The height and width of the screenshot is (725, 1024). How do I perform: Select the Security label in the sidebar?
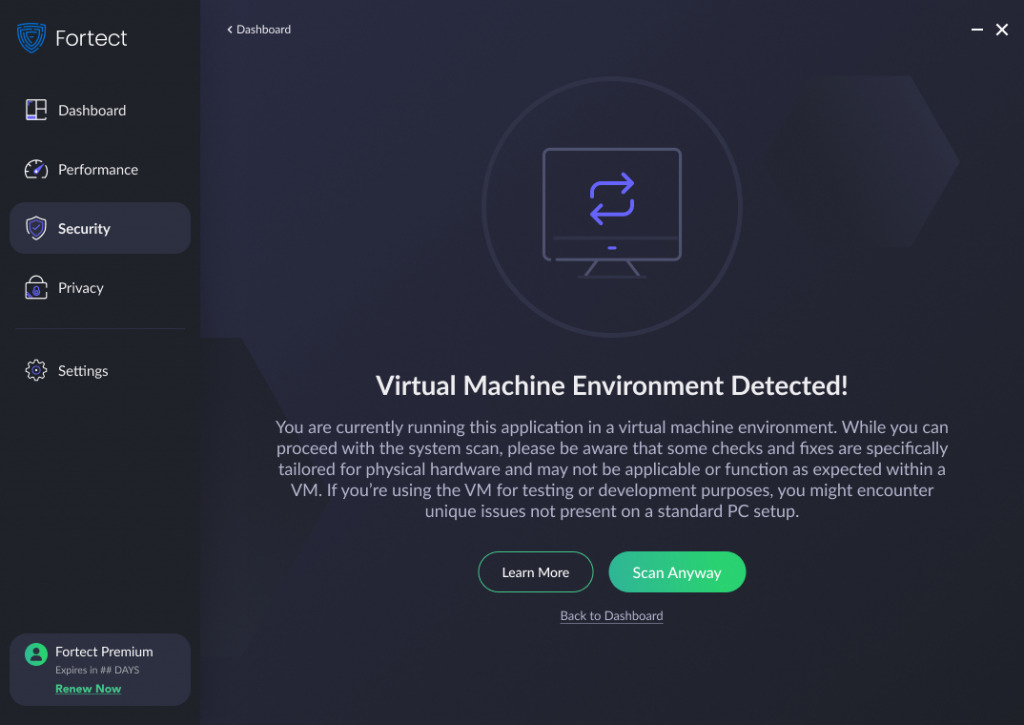(84, 229)
